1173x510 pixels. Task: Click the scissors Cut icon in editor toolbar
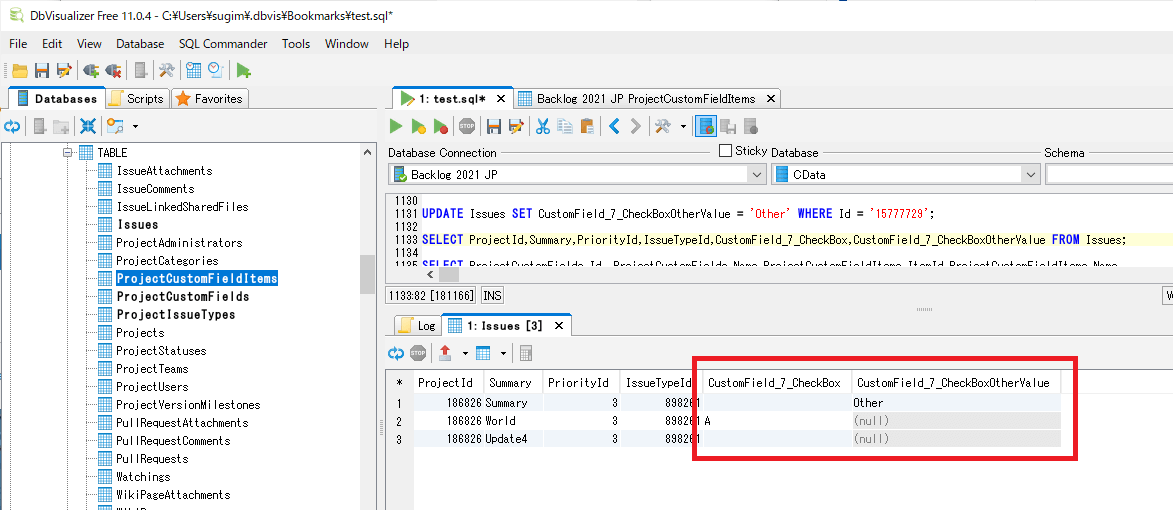[543, 126]
